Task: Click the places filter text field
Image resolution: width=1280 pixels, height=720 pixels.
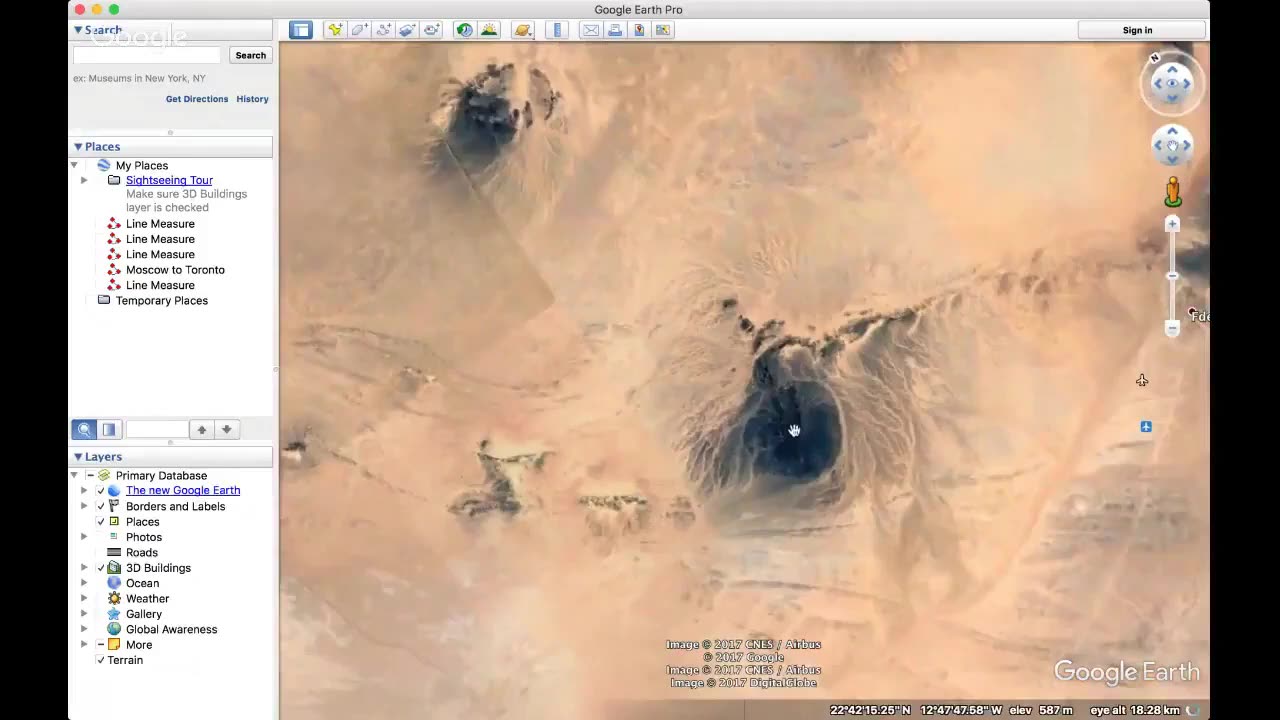Action: pyautogui.click(x=157, y=429)
